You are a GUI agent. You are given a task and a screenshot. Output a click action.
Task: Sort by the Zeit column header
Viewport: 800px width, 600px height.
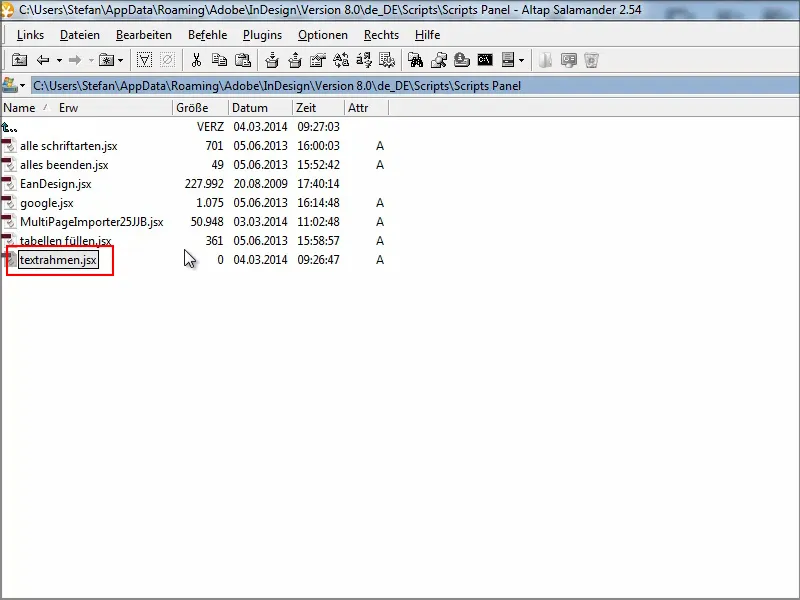(319, 108)
